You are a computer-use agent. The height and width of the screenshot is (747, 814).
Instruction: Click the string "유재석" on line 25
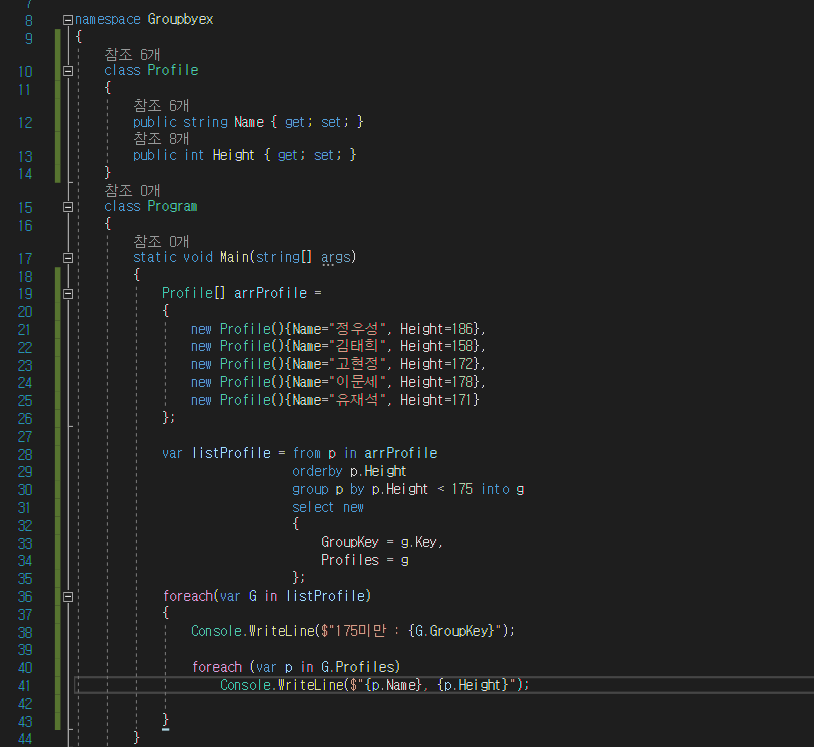pyautogui.click(x=357, y=400)
